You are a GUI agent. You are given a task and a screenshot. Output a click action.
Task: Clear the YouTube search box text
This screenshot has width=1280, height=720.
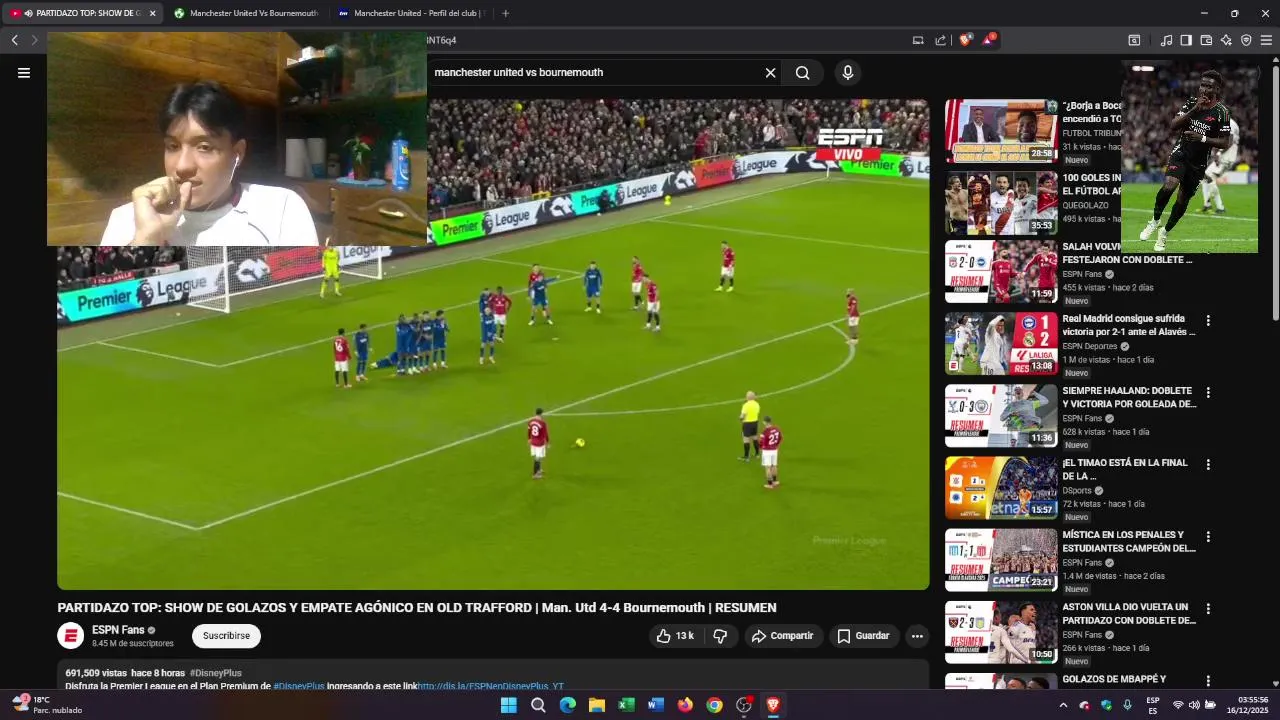(770, 73)
